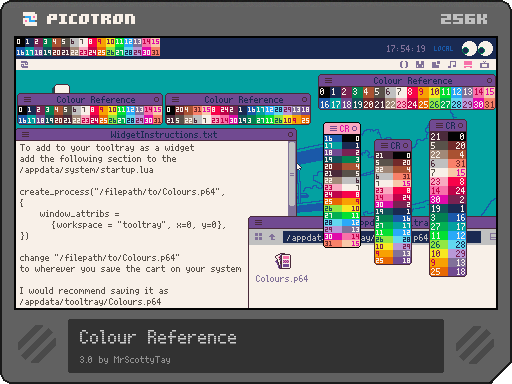The width and height of the screenshot is (512, 384).
Task: Pick colour 8 red swatch in tooltray palette
Action: tap(91, 42)
